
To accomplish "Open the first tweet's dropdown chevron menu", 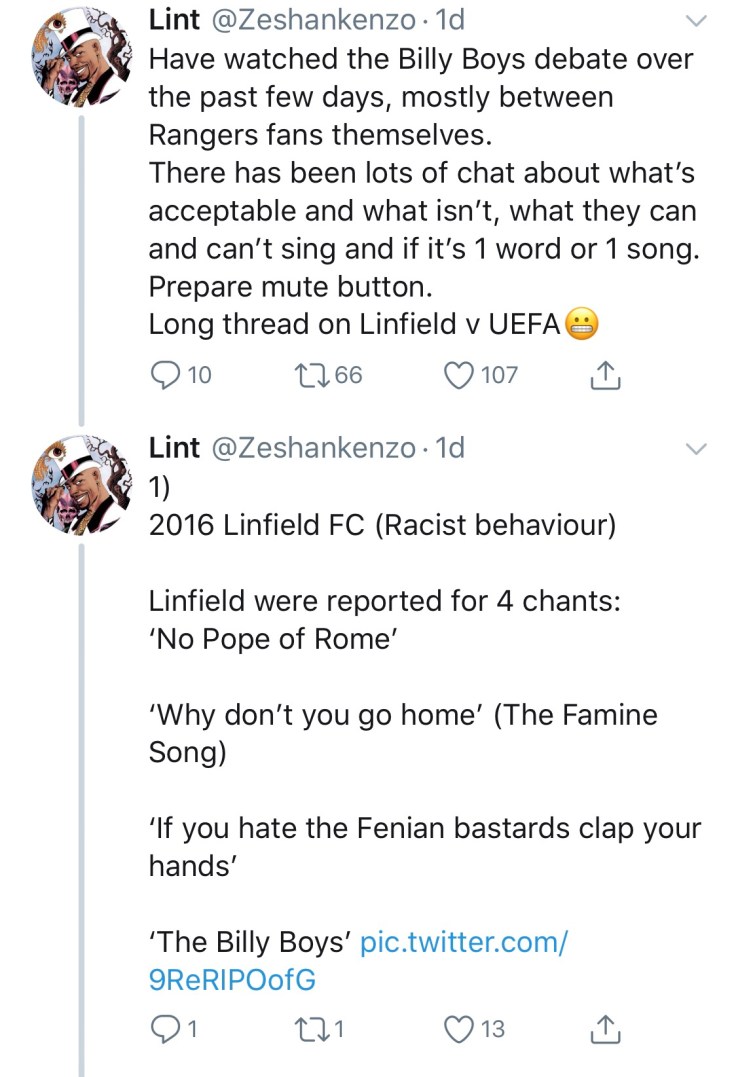I will point(697,21).
